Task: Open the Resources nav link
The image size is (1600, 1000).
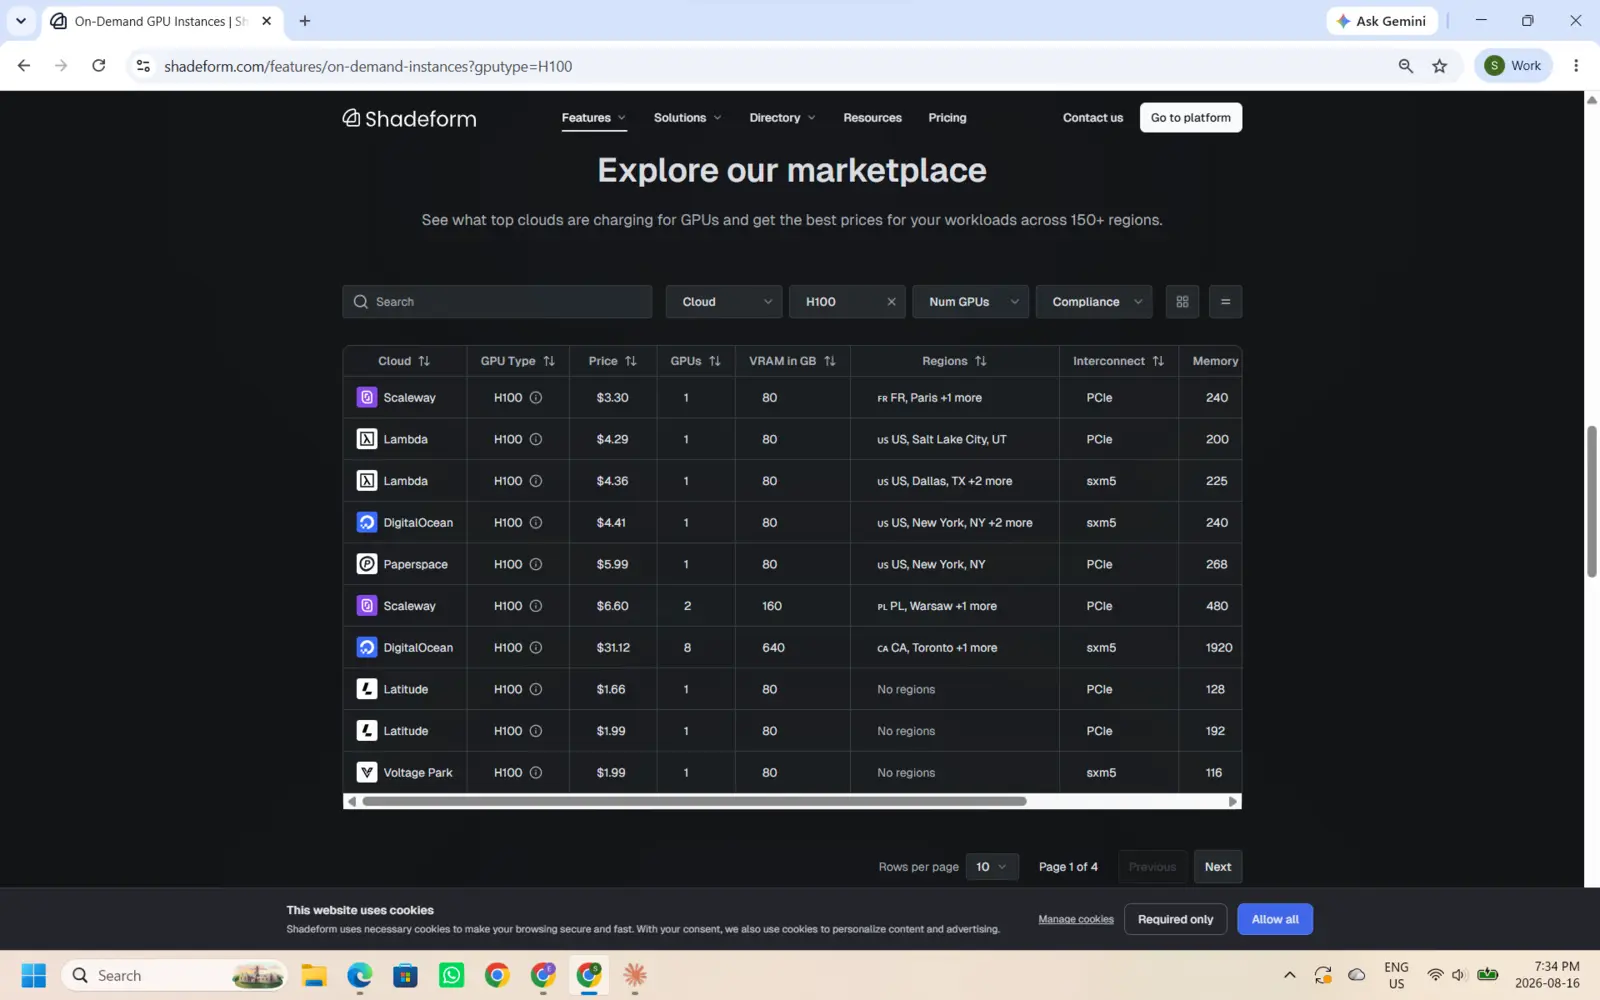Action: [872, 118]
